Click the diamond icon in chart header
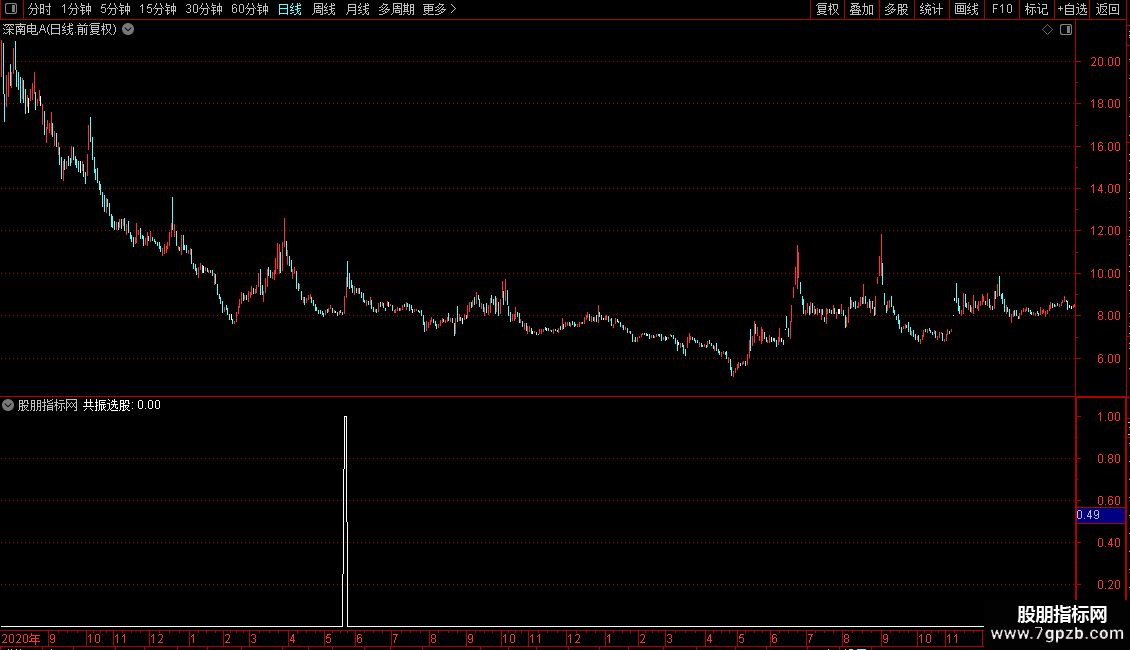 tap(1047, 30)
